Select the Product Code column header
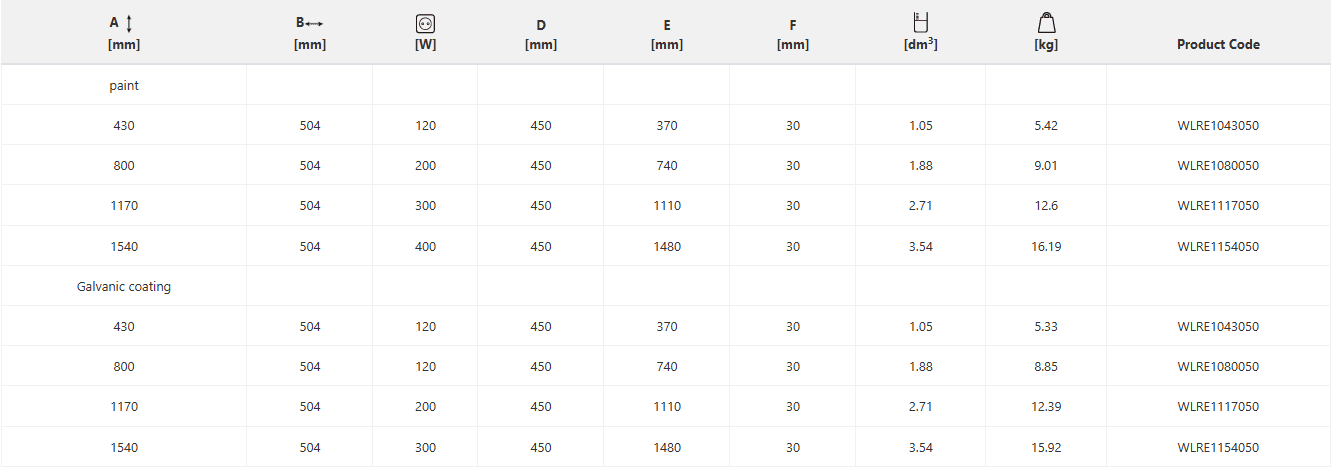The height and width of the screenshot is (467, 1333). pyautogui.click(x=1218, y=45)
